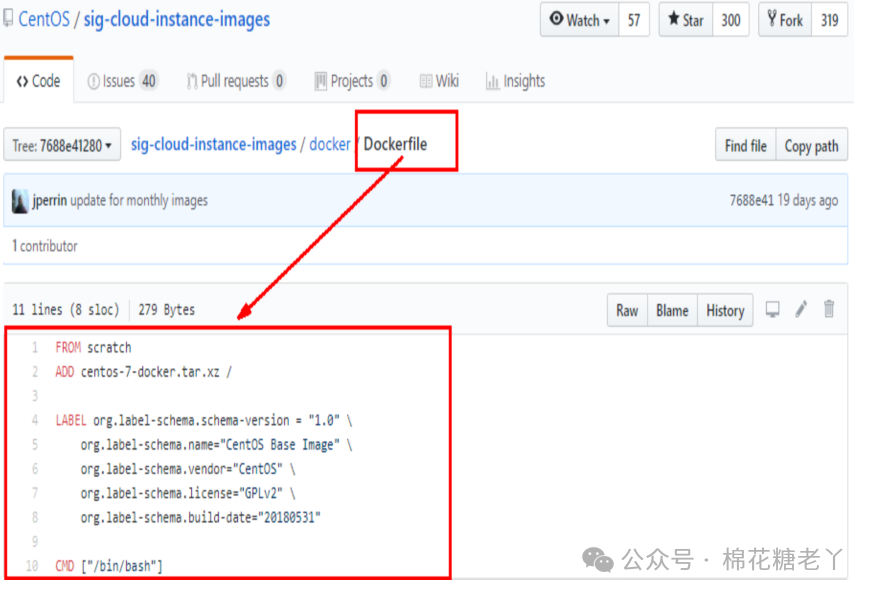
Task: Edit this file with pencil icon
Action: (801, 309)
